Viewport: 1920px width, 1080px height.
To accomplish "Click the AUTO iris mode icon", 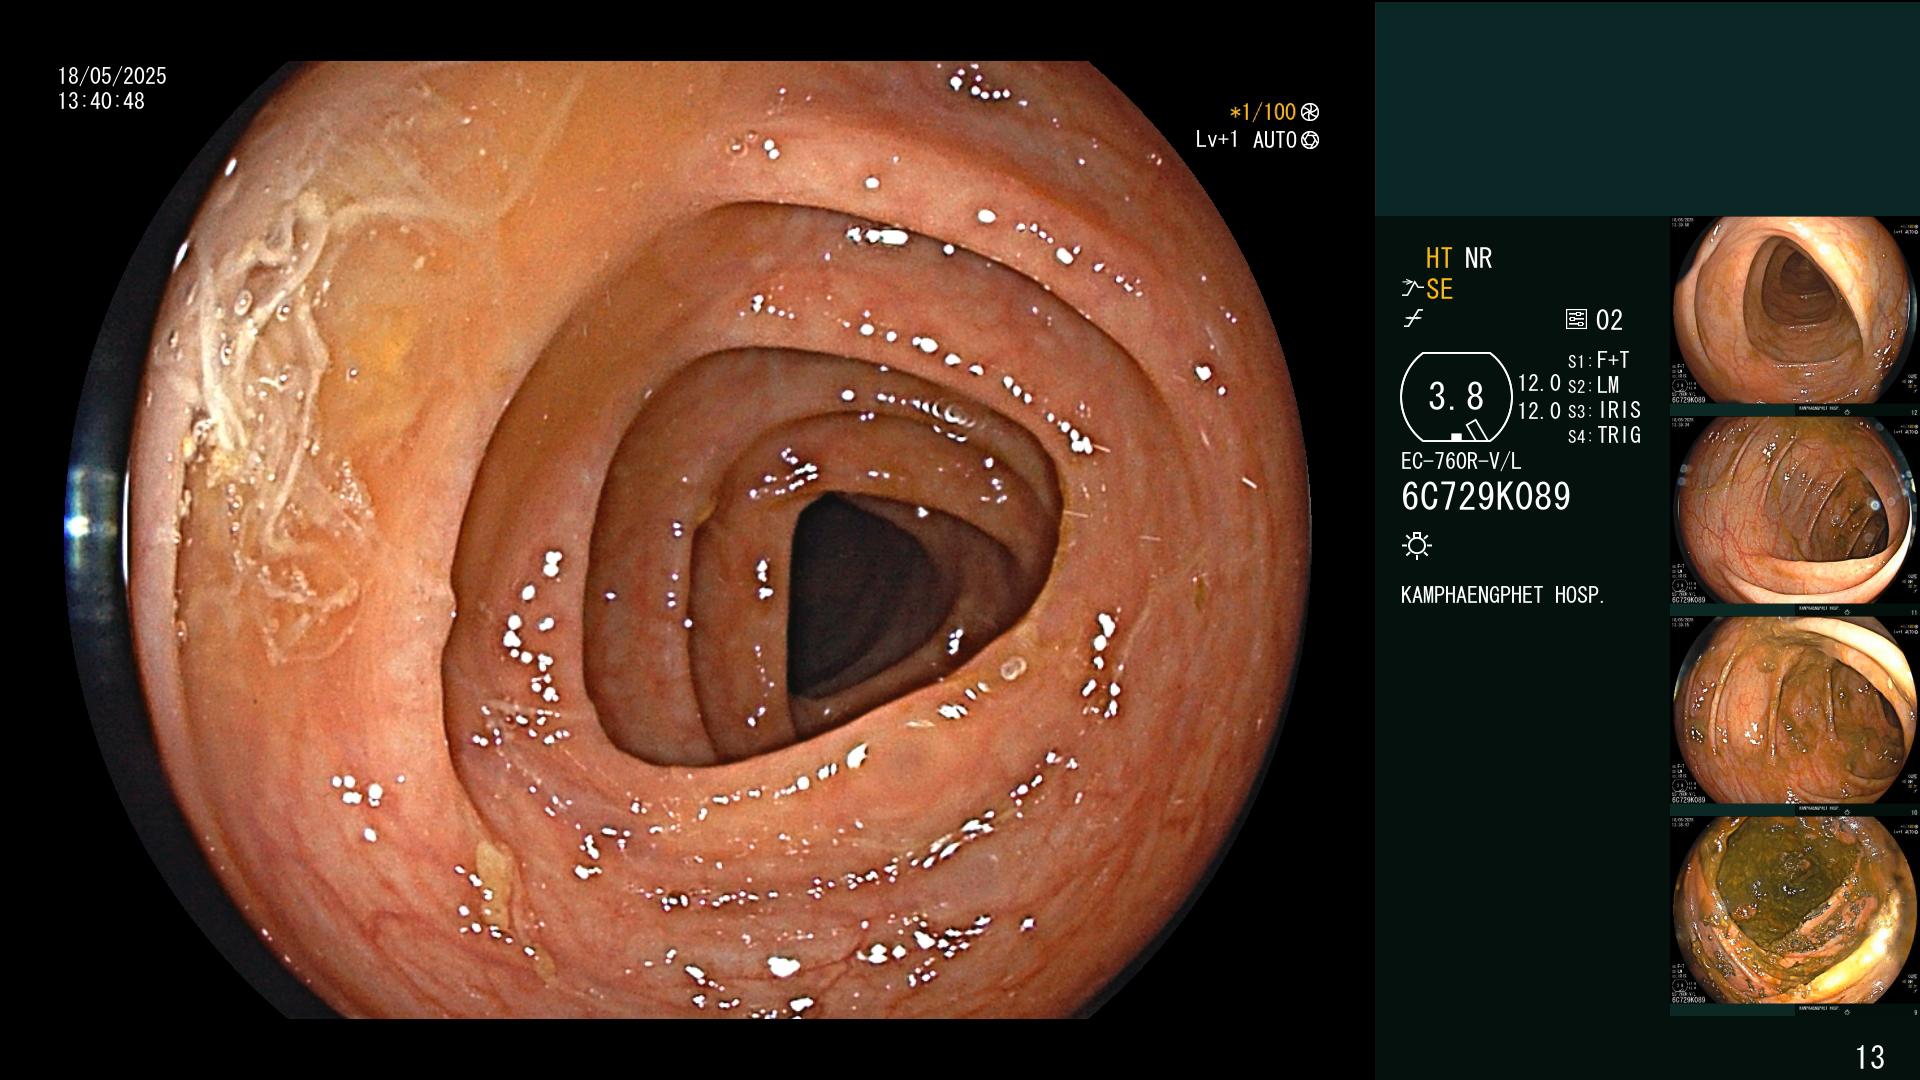I will [x=1310, y=140].
